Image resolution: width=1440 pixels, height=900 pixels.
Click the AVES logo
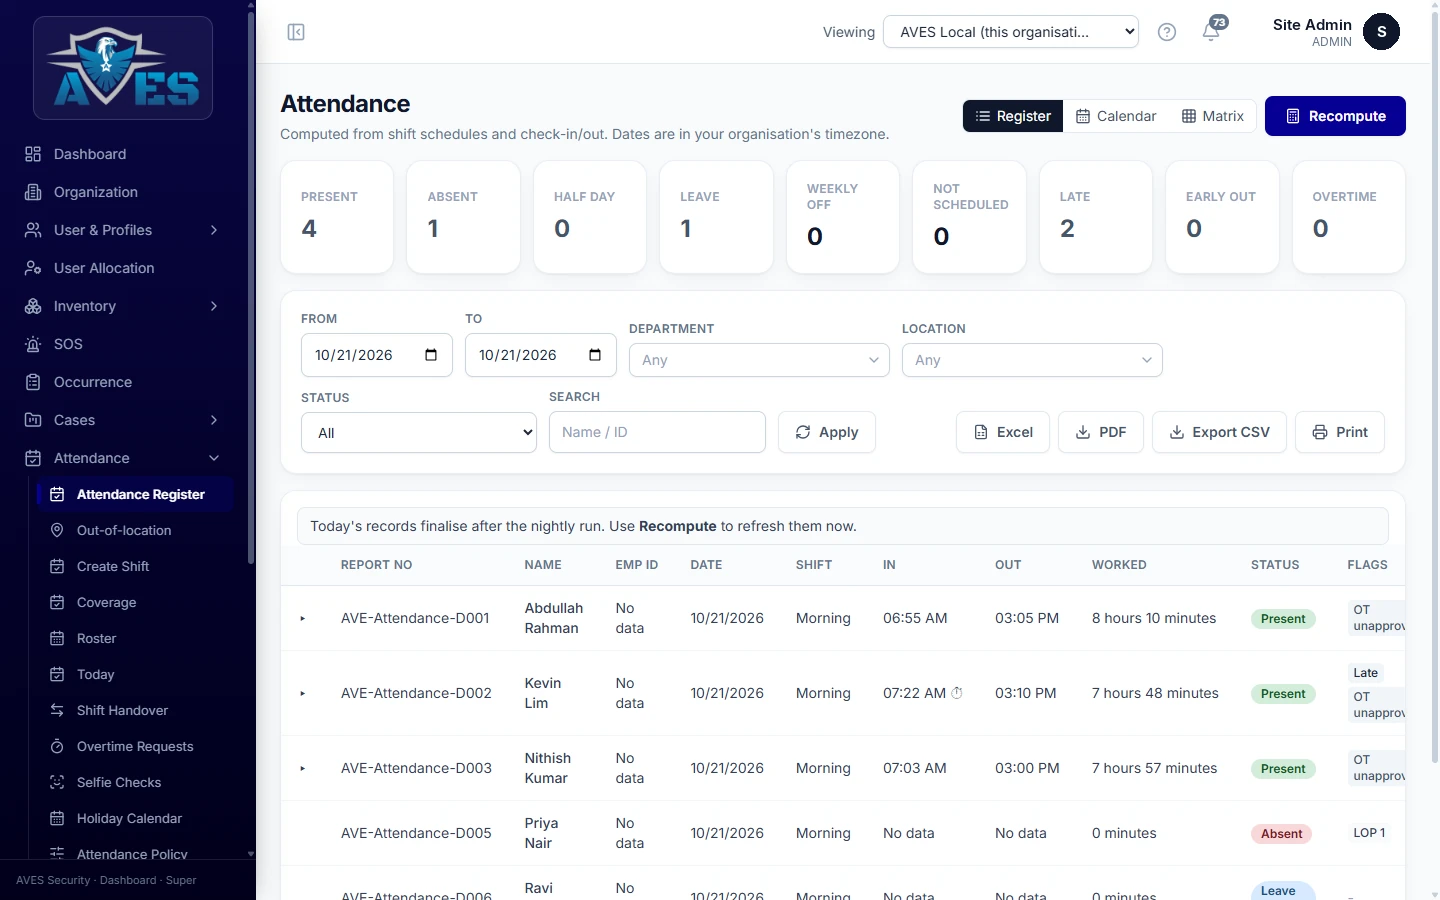point(123,68)
